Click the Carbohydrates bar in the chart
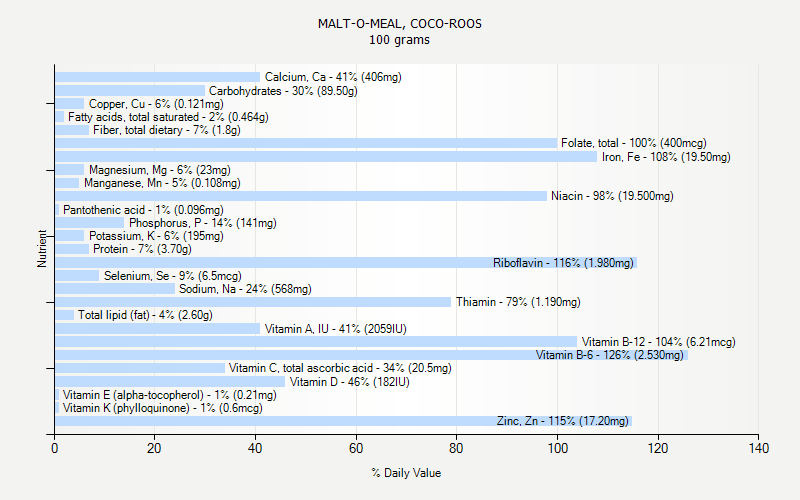The image size is (800, 500). (130, 91)
